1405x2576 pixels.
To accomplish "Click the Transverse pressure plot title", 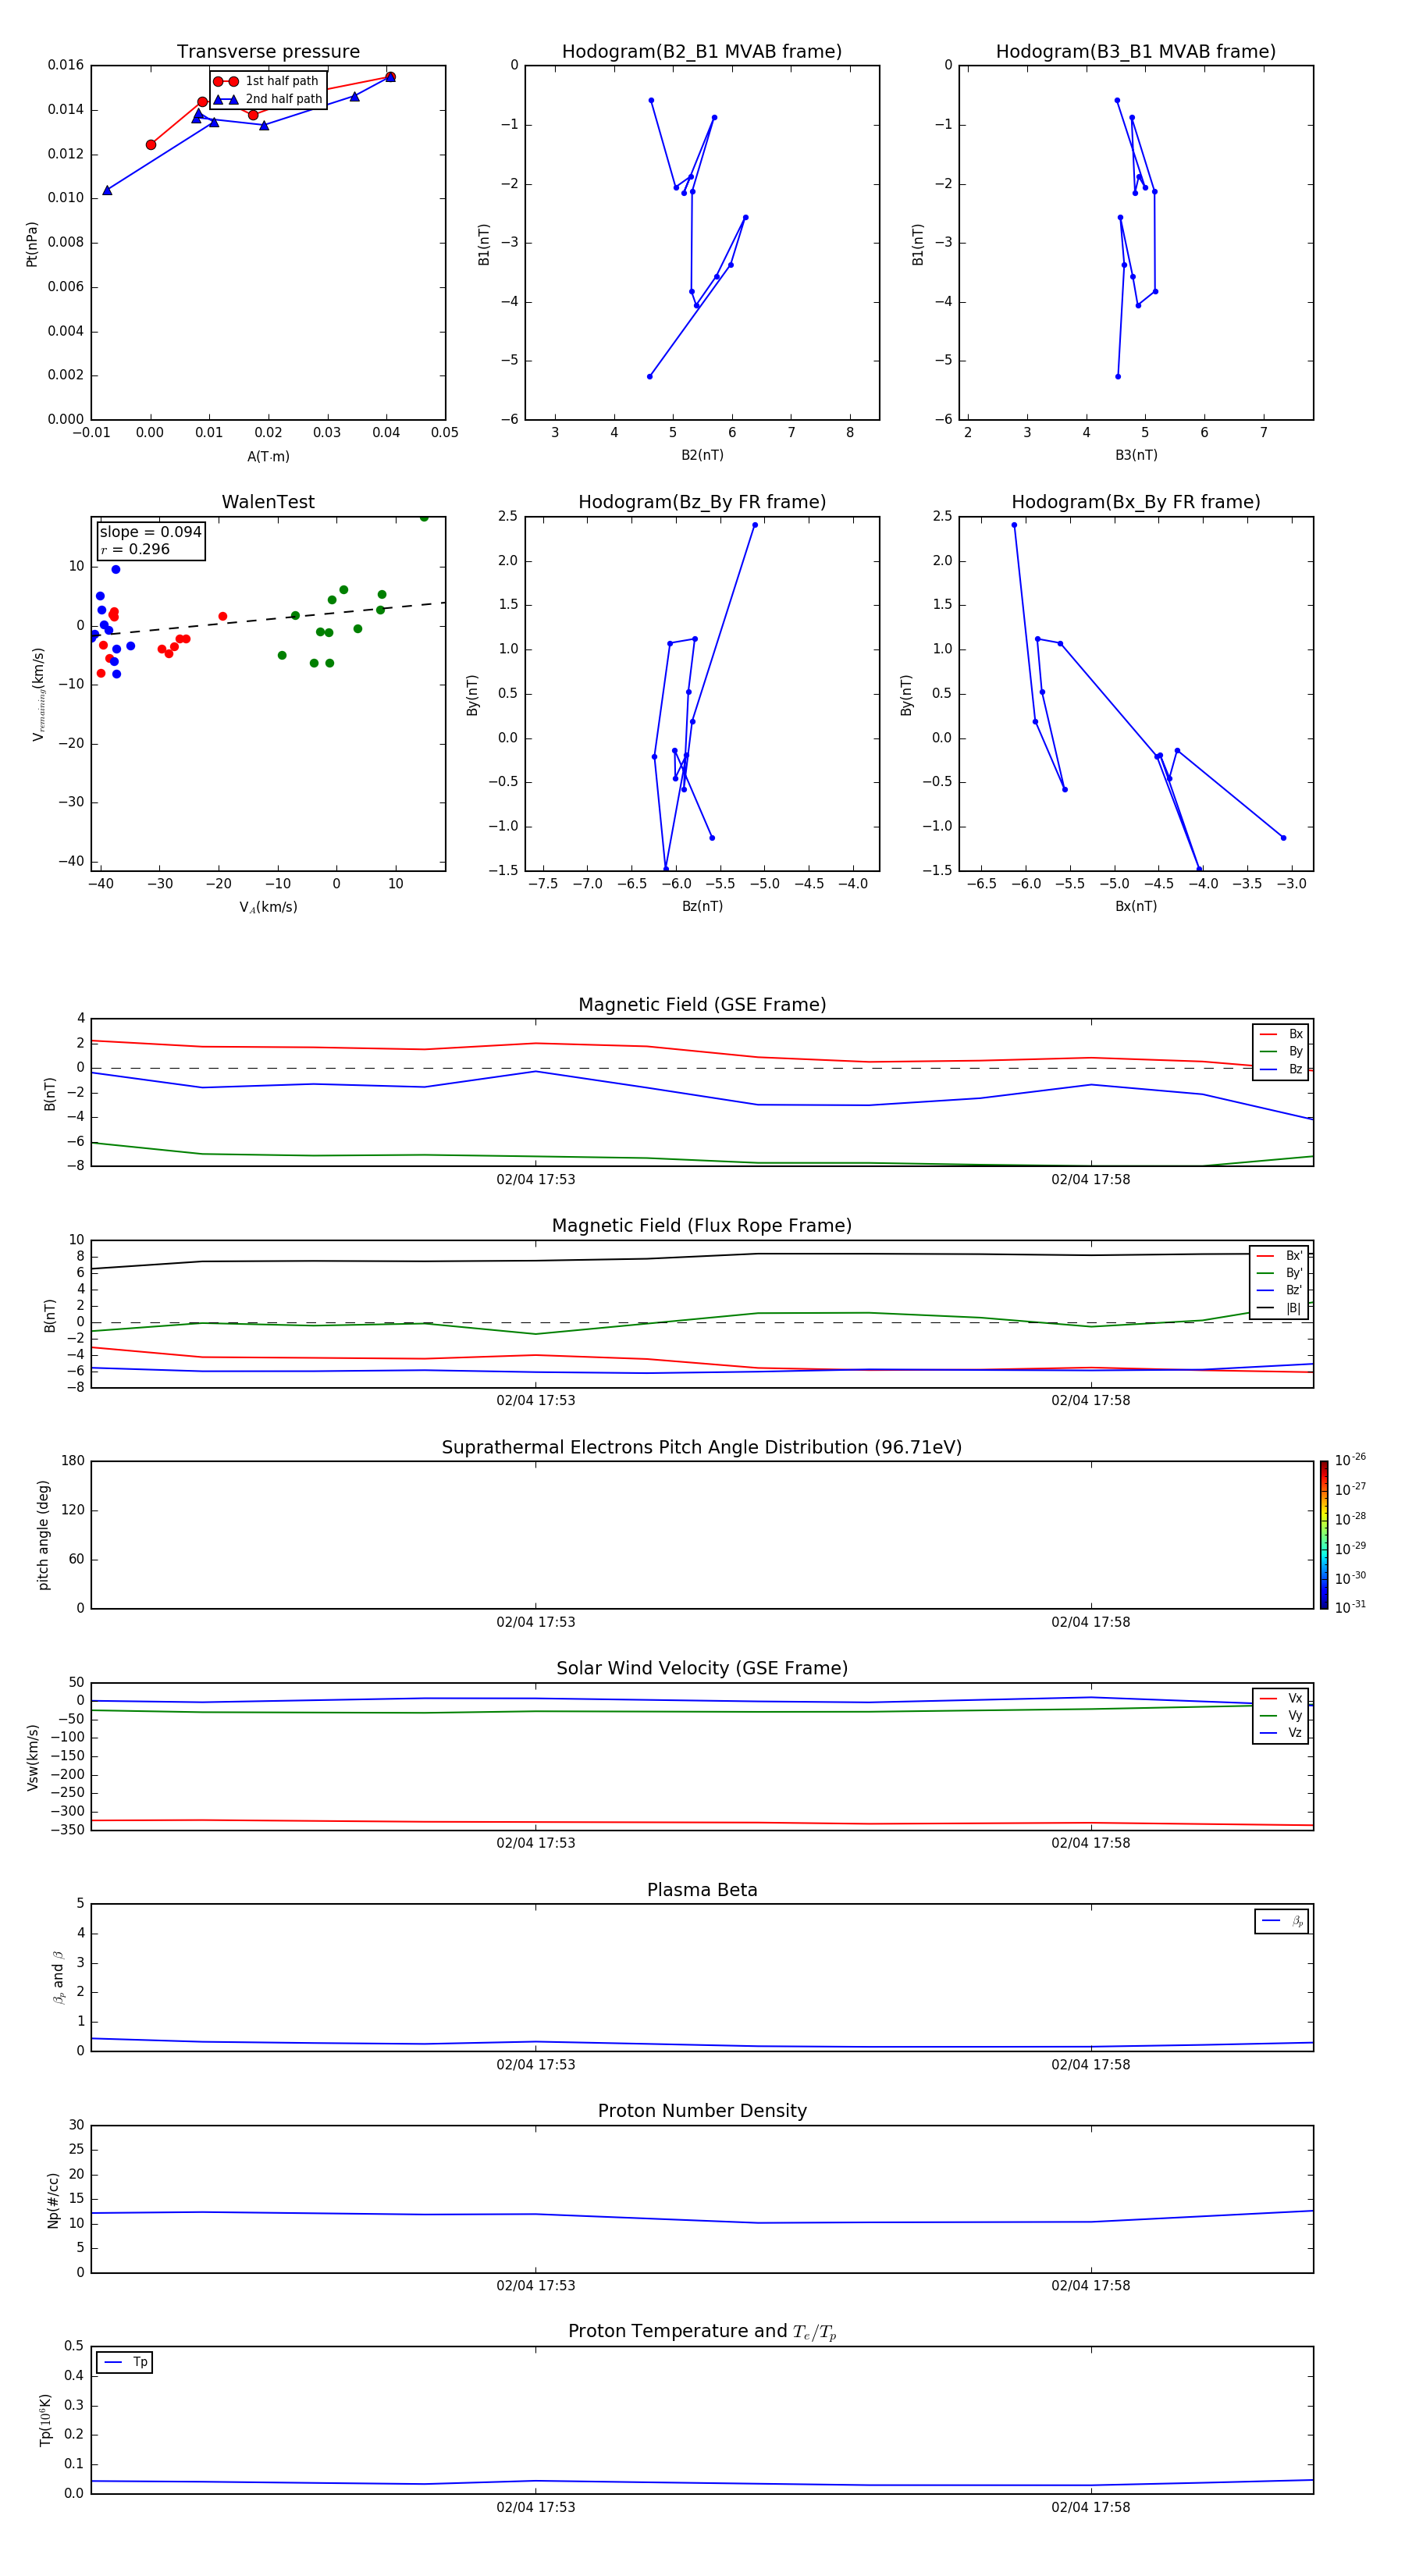I will (268, 52).
